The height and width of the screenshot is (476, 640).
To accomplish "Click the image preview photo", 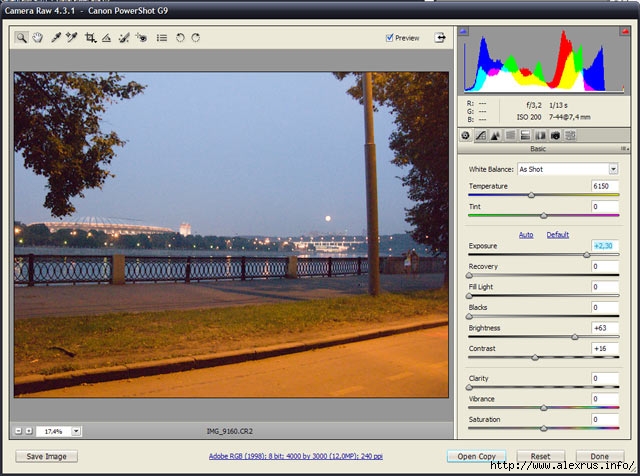I will (x=231, y=235).
